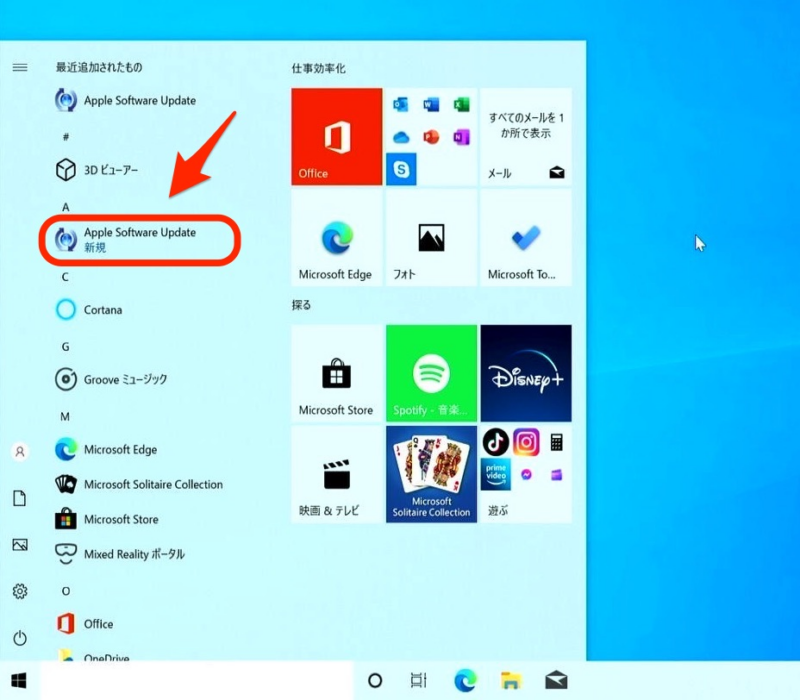Viewport: 800px width, 700px height.
Task: Launch OneNote from the Office apps tile
Action: [x=461, y=137]
